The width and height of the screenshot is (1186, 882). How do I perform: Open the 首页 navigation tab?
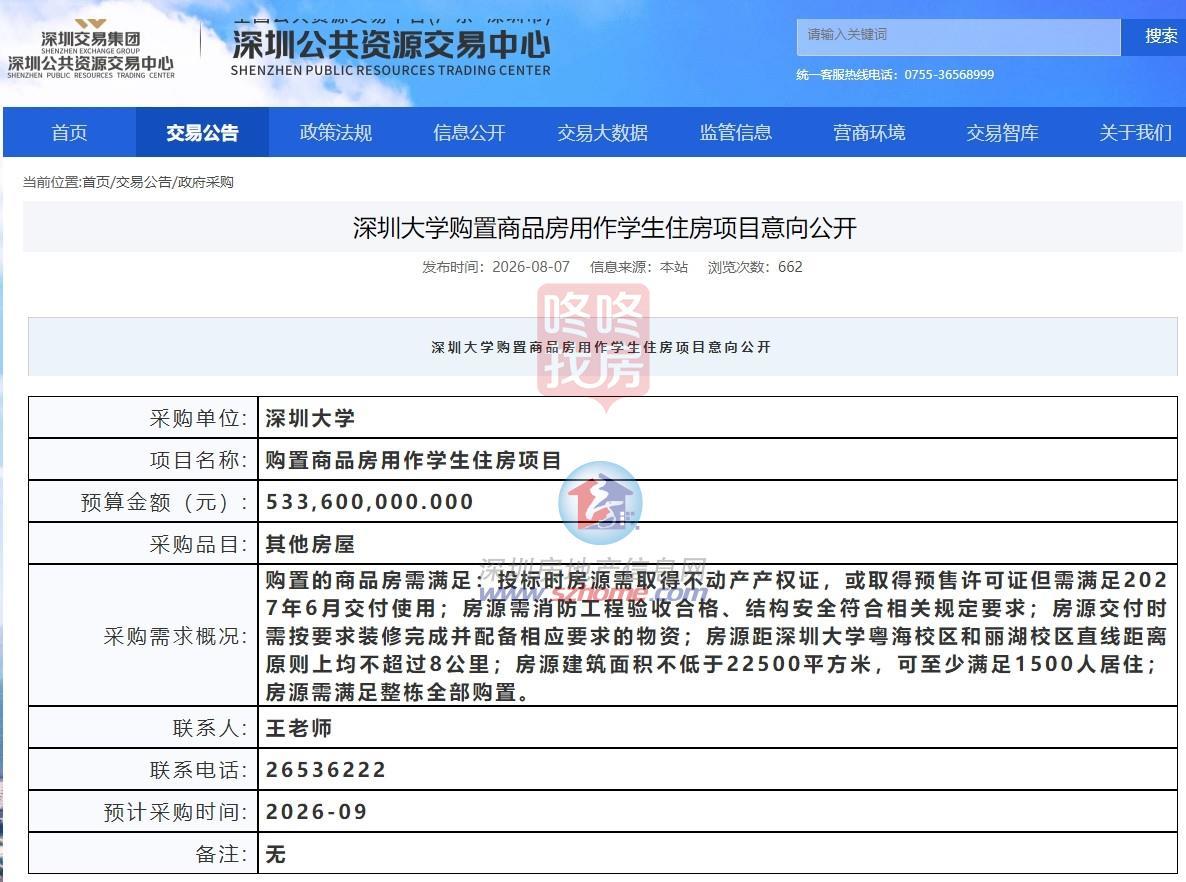(70, 132)
